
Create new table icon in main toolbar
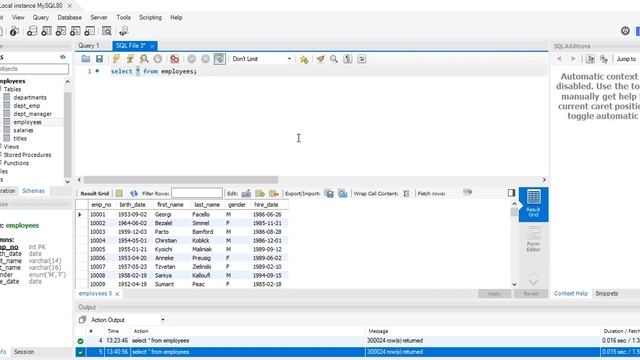click(47, 31)
